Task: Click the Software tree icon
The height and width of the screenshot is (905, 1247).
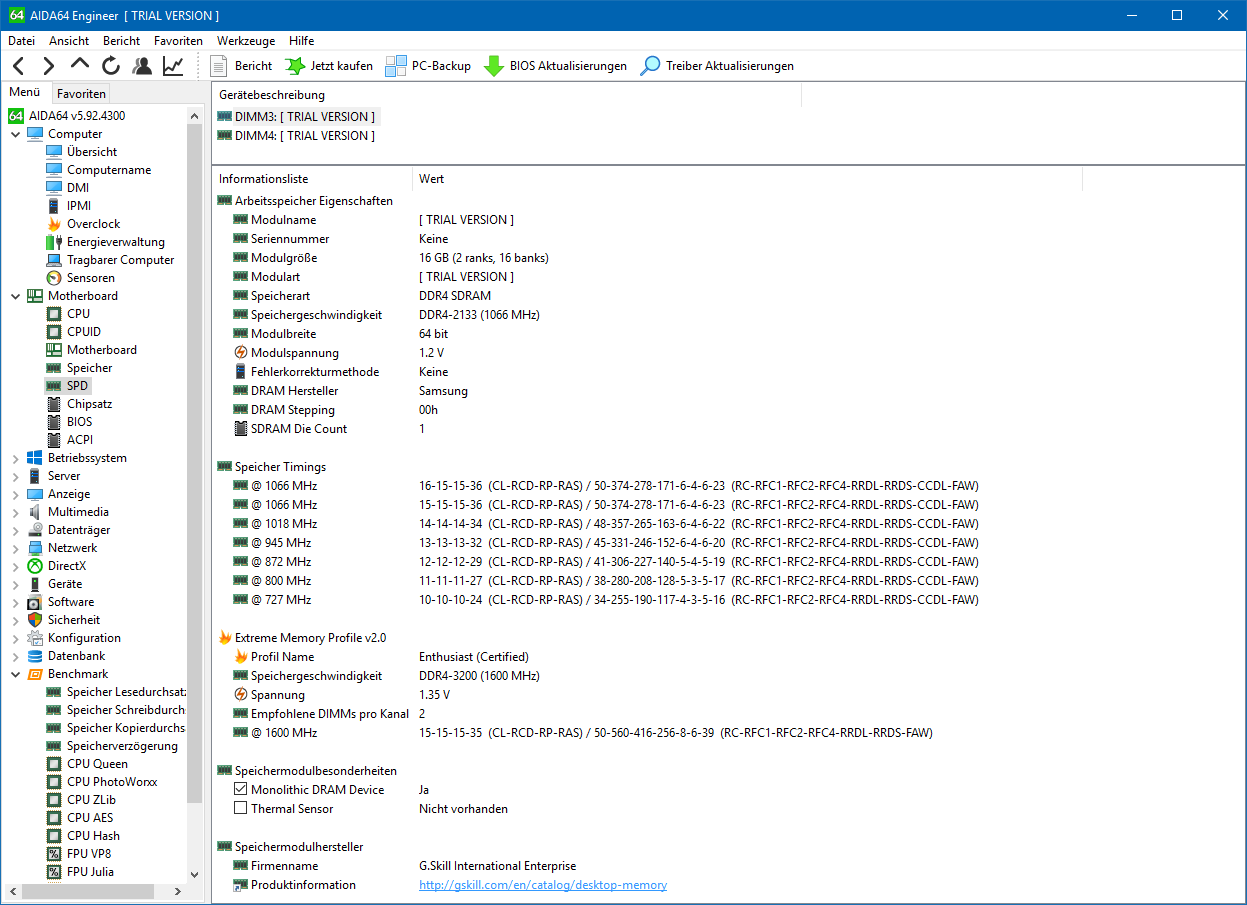Action: [x=35, y=602]
